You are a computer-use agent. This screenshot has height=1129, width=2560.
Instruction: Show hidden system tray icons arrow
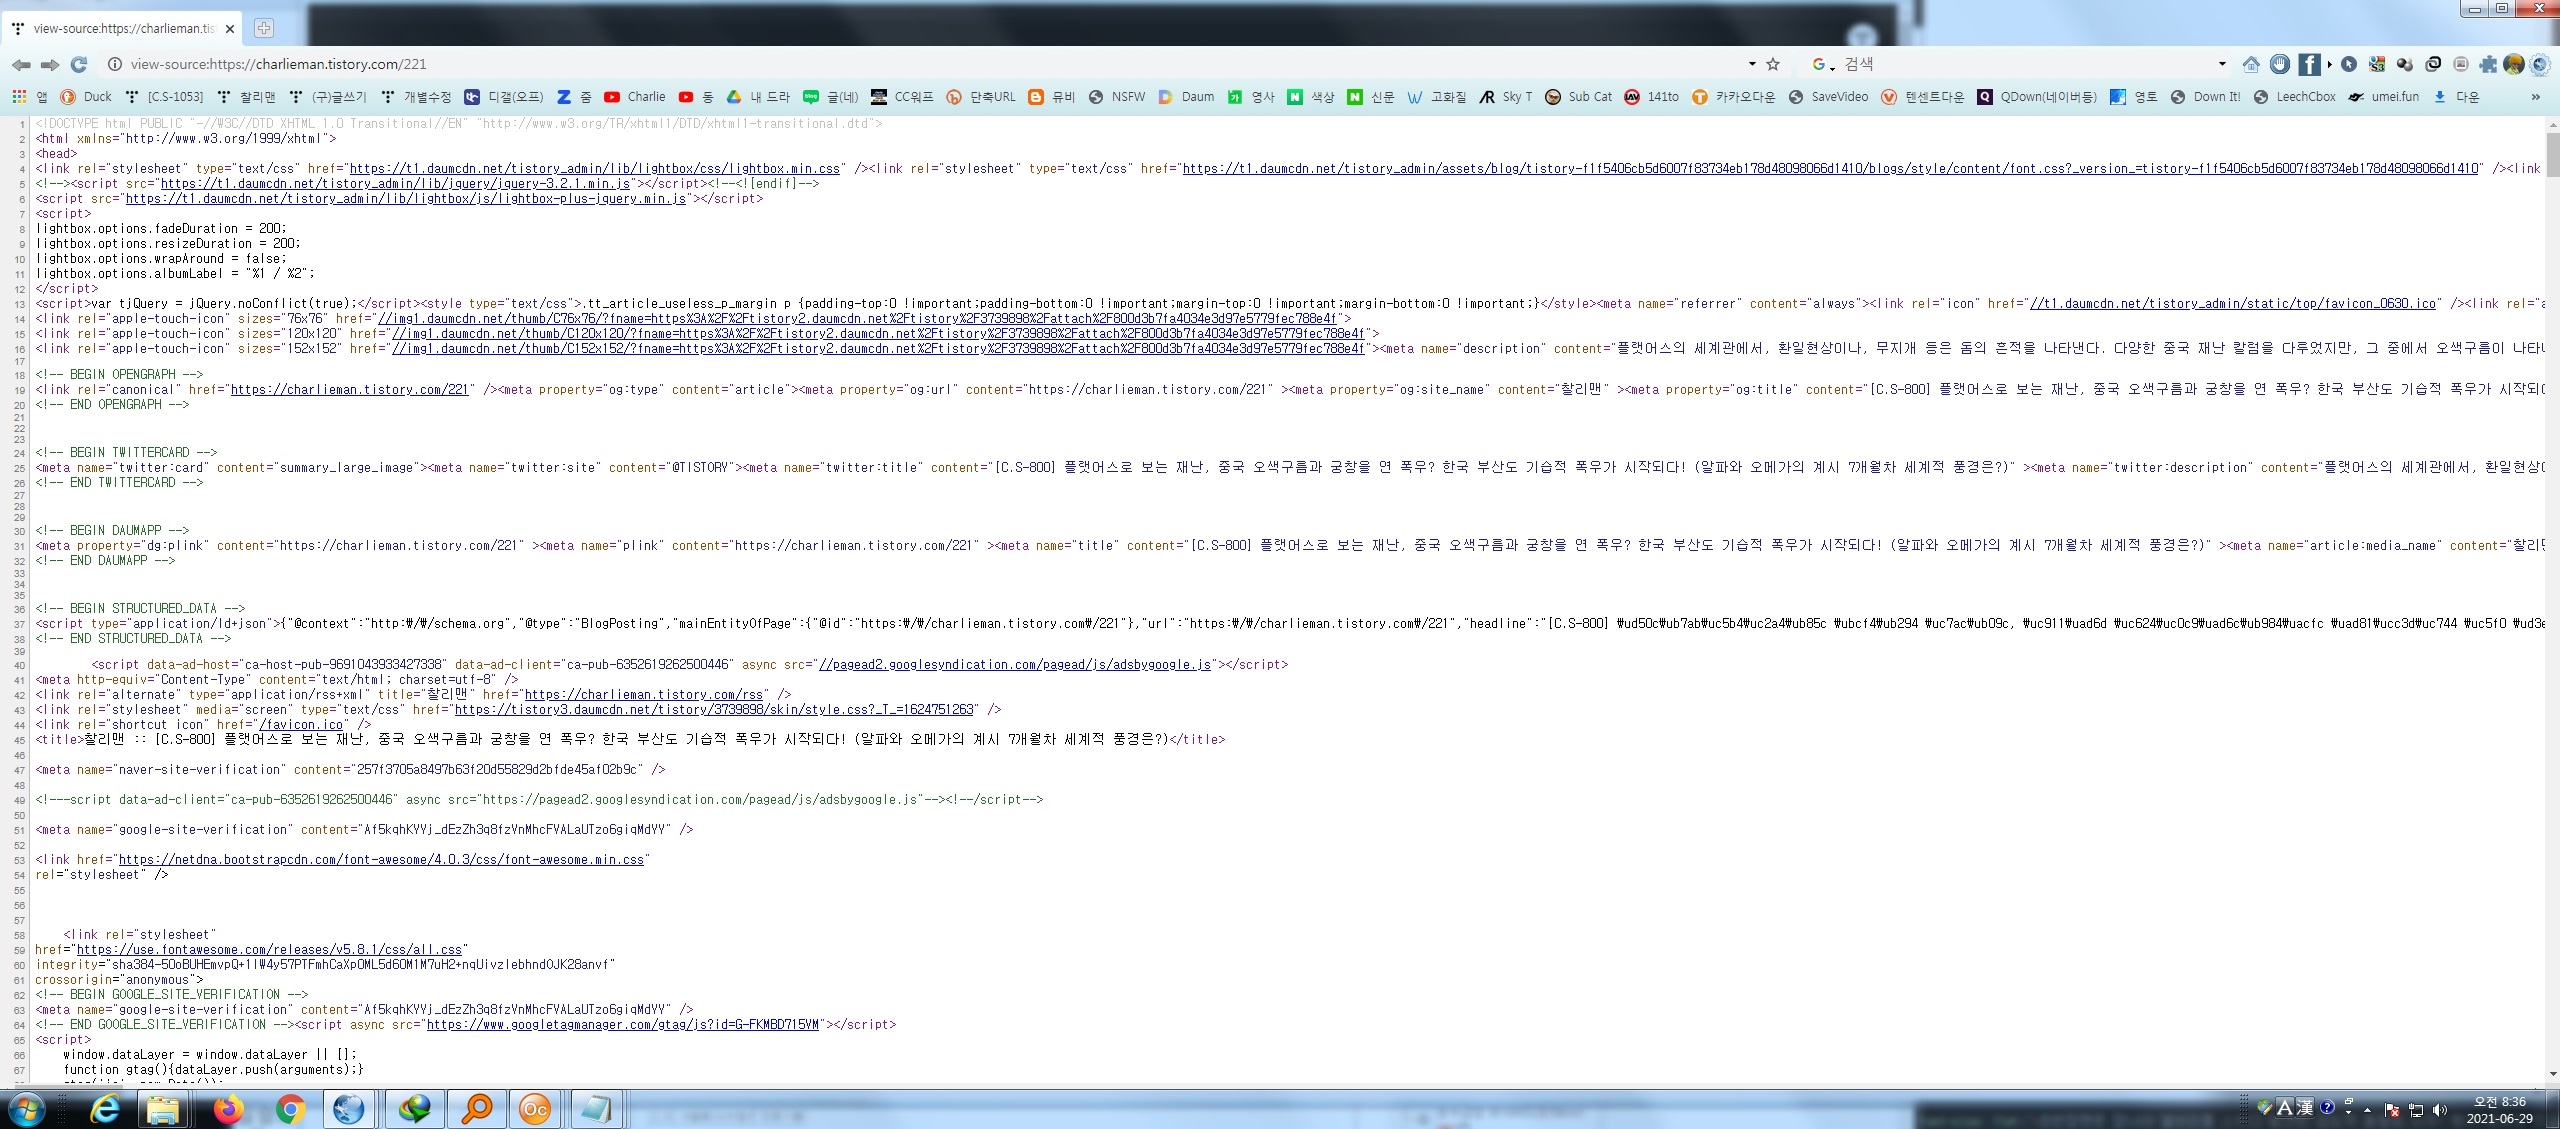pos(2367,1110)
